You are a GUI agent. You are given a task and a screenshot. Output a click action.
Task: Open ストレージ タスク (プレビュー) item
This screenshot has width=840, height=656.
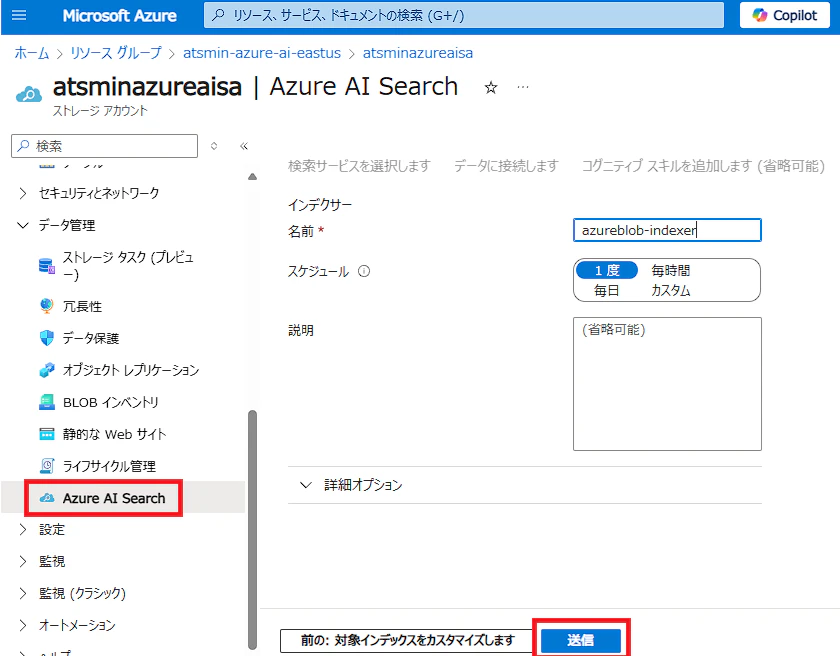coord(129,266)
